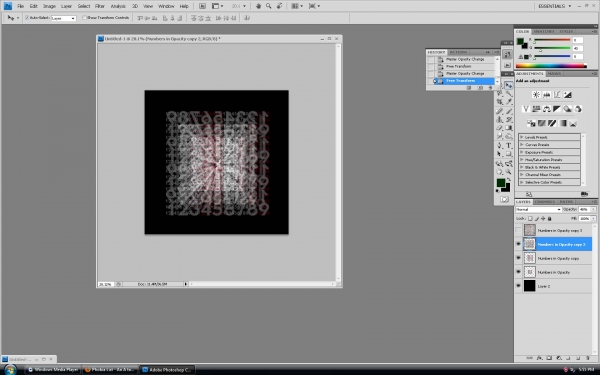The width and height of the screenshot is (600, 375).
Task: Toggle the Auto-Select checkbox
Action: pyautogui.click(x=27, y=18)
